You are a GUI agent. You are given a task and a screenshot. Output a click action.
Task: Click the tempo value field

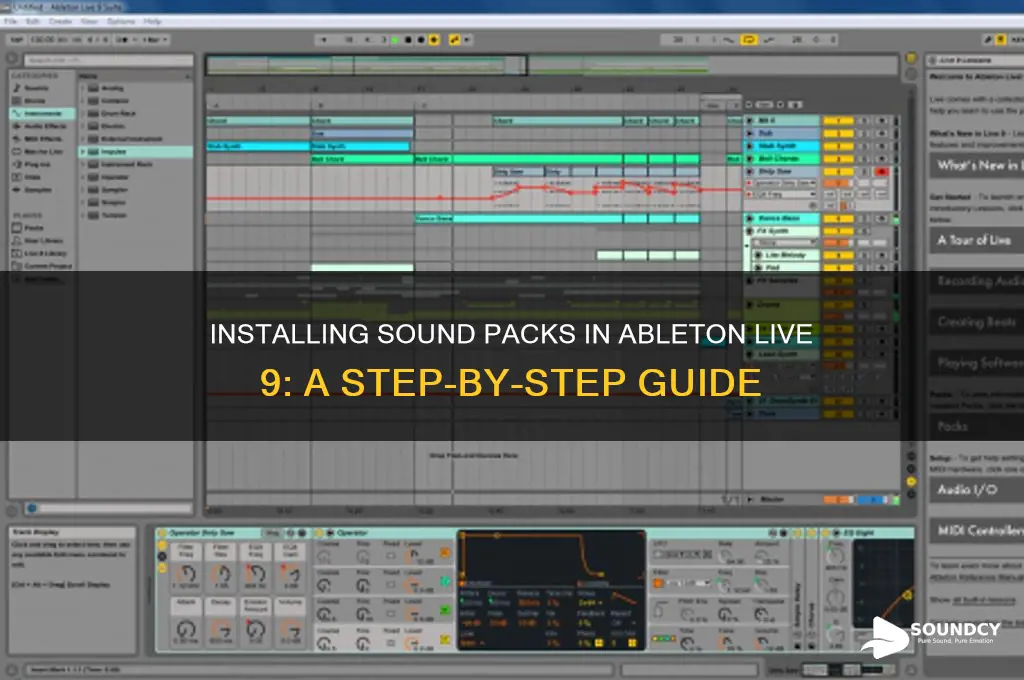pyautogui.click(x=42, y=40)
